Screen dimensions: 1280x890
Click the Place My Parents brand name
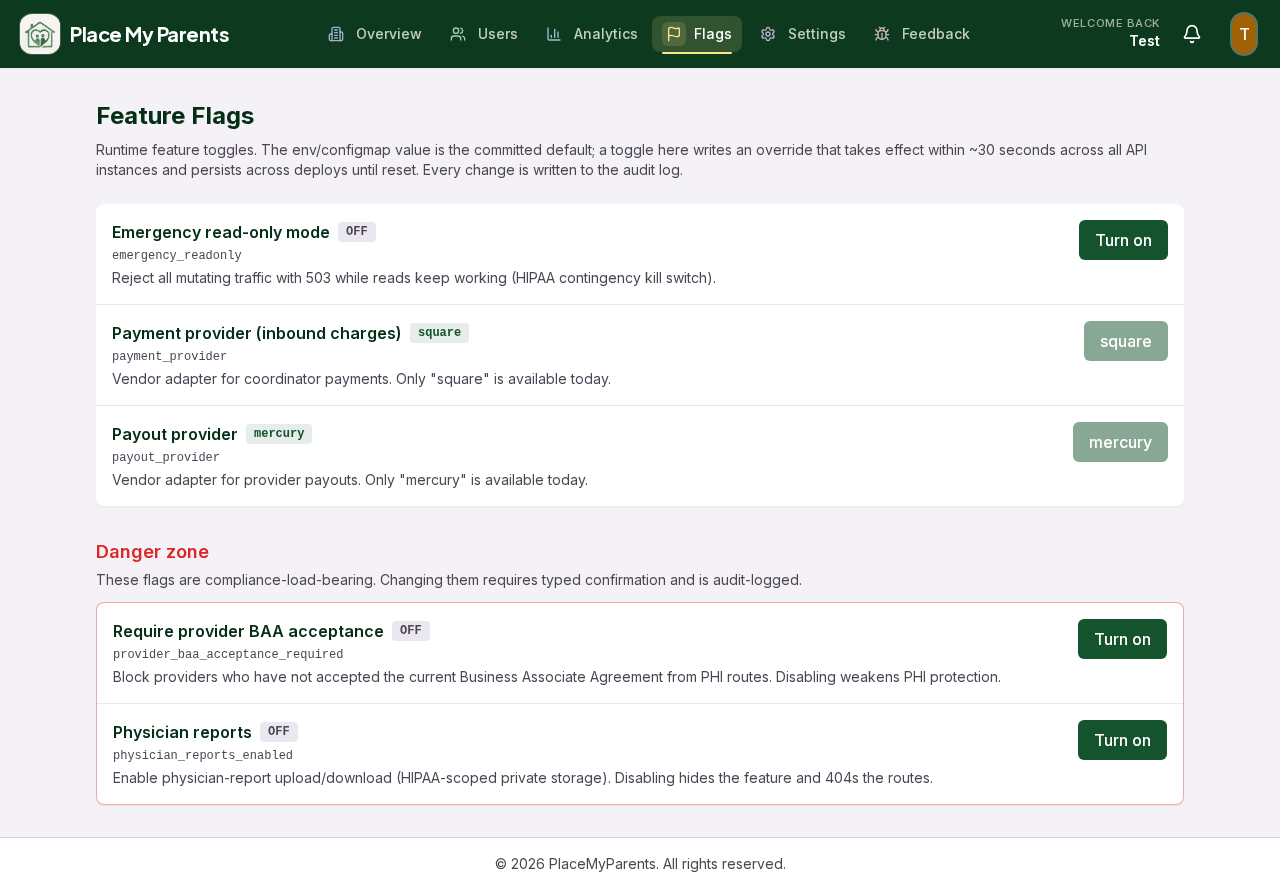(x=150, y=34)
